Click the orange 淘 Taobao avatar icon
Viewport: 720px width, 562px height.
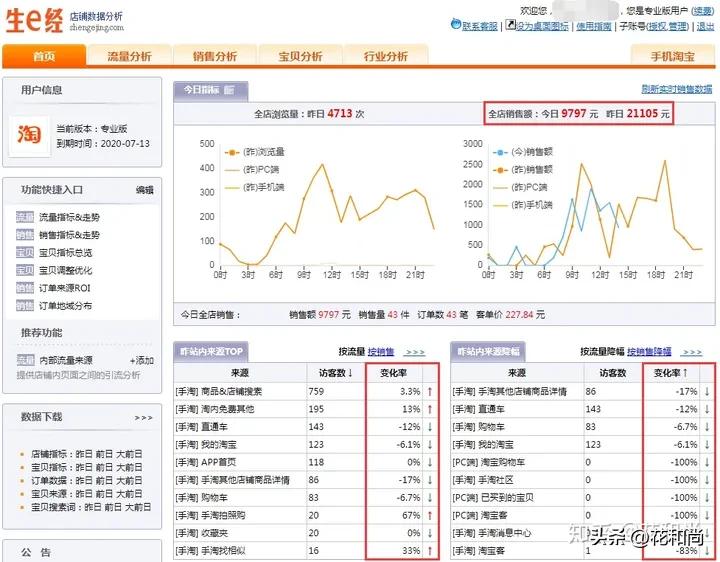click(x=29, y=135)
